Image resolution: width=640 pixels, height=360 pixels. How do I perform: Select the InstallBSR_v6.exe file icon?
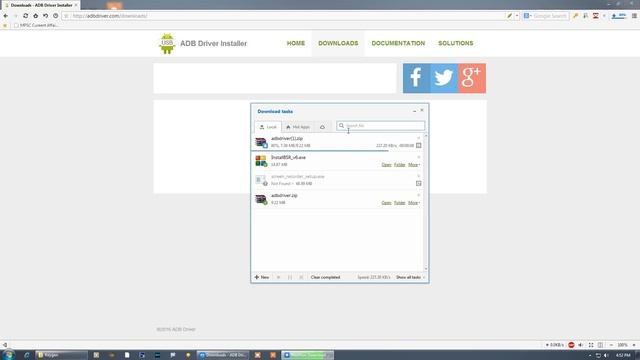tap(261, 161)
